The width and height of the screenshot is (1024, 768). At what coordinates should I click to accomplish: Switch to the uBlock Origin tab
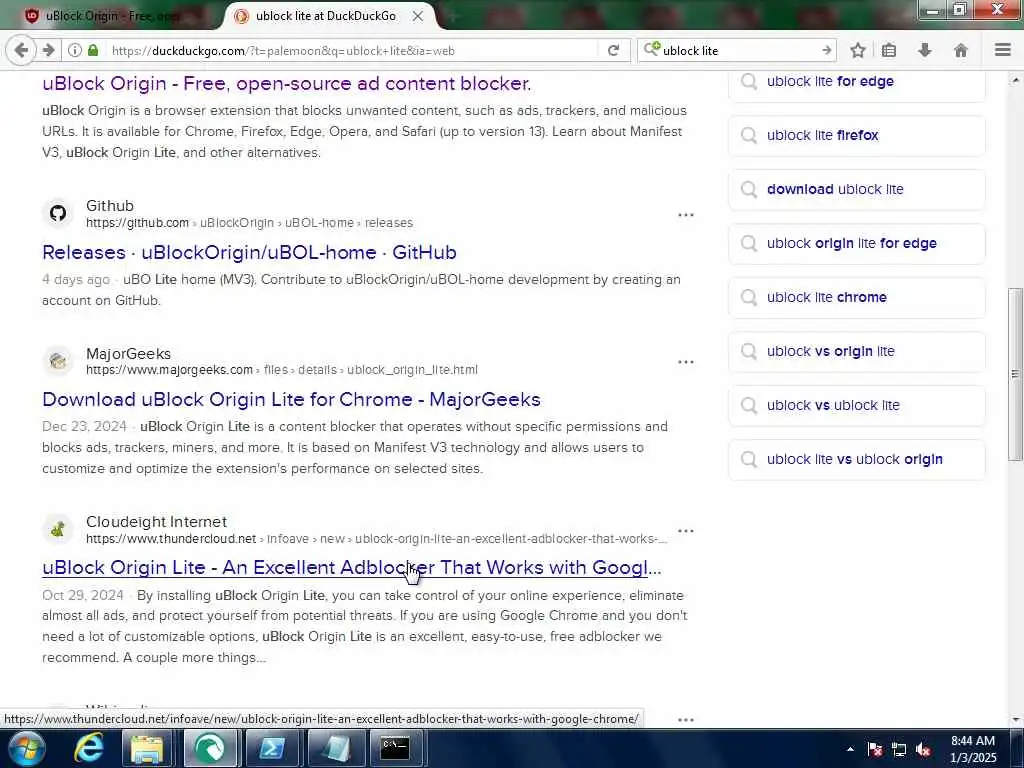(111, 16)
